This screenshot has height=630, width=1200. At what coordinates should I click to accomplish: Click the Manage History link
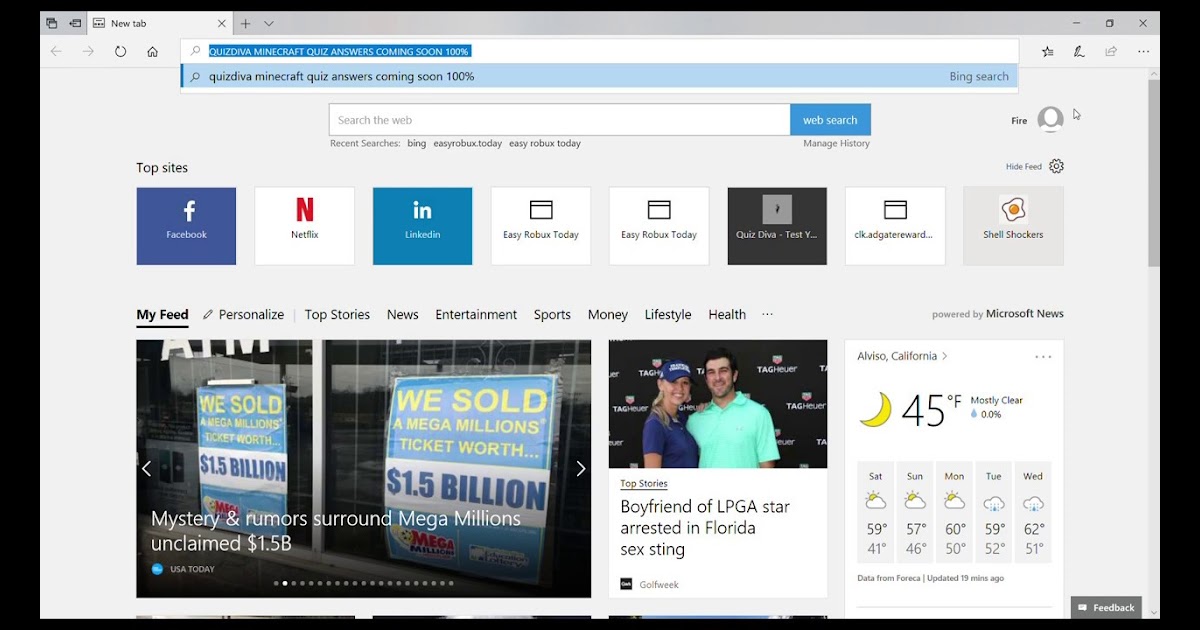coord(836,144)
